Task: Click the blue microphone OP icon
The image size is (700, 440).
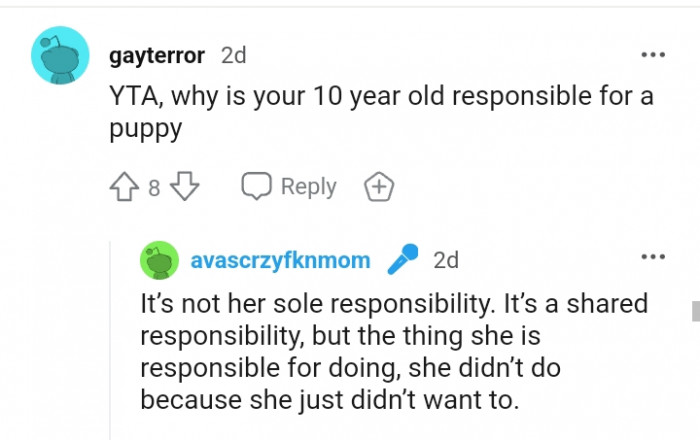Action: (x=404, y=260)
